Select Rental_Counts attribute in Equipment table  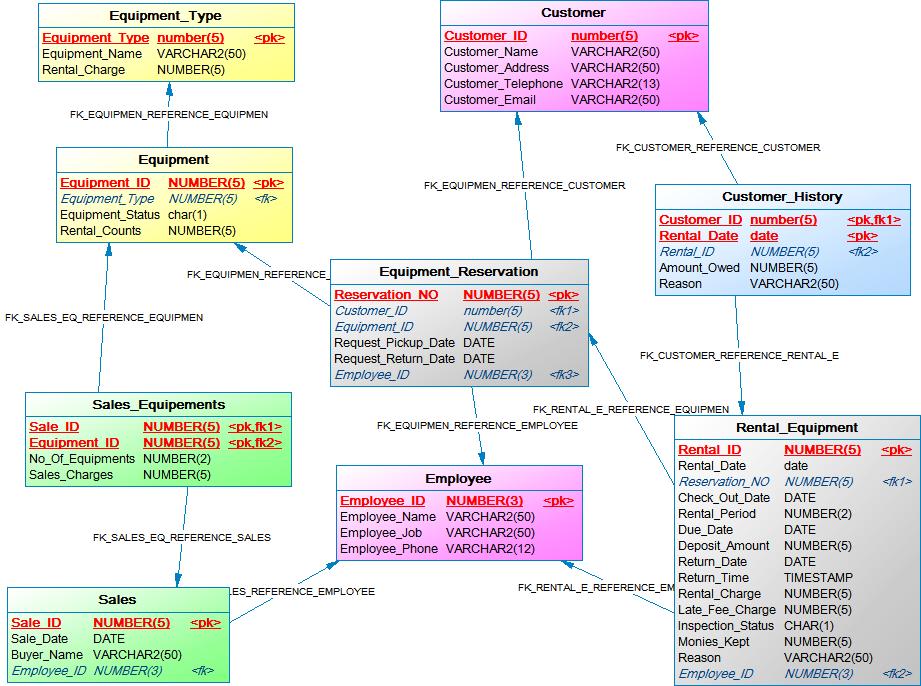coord(101,231)
